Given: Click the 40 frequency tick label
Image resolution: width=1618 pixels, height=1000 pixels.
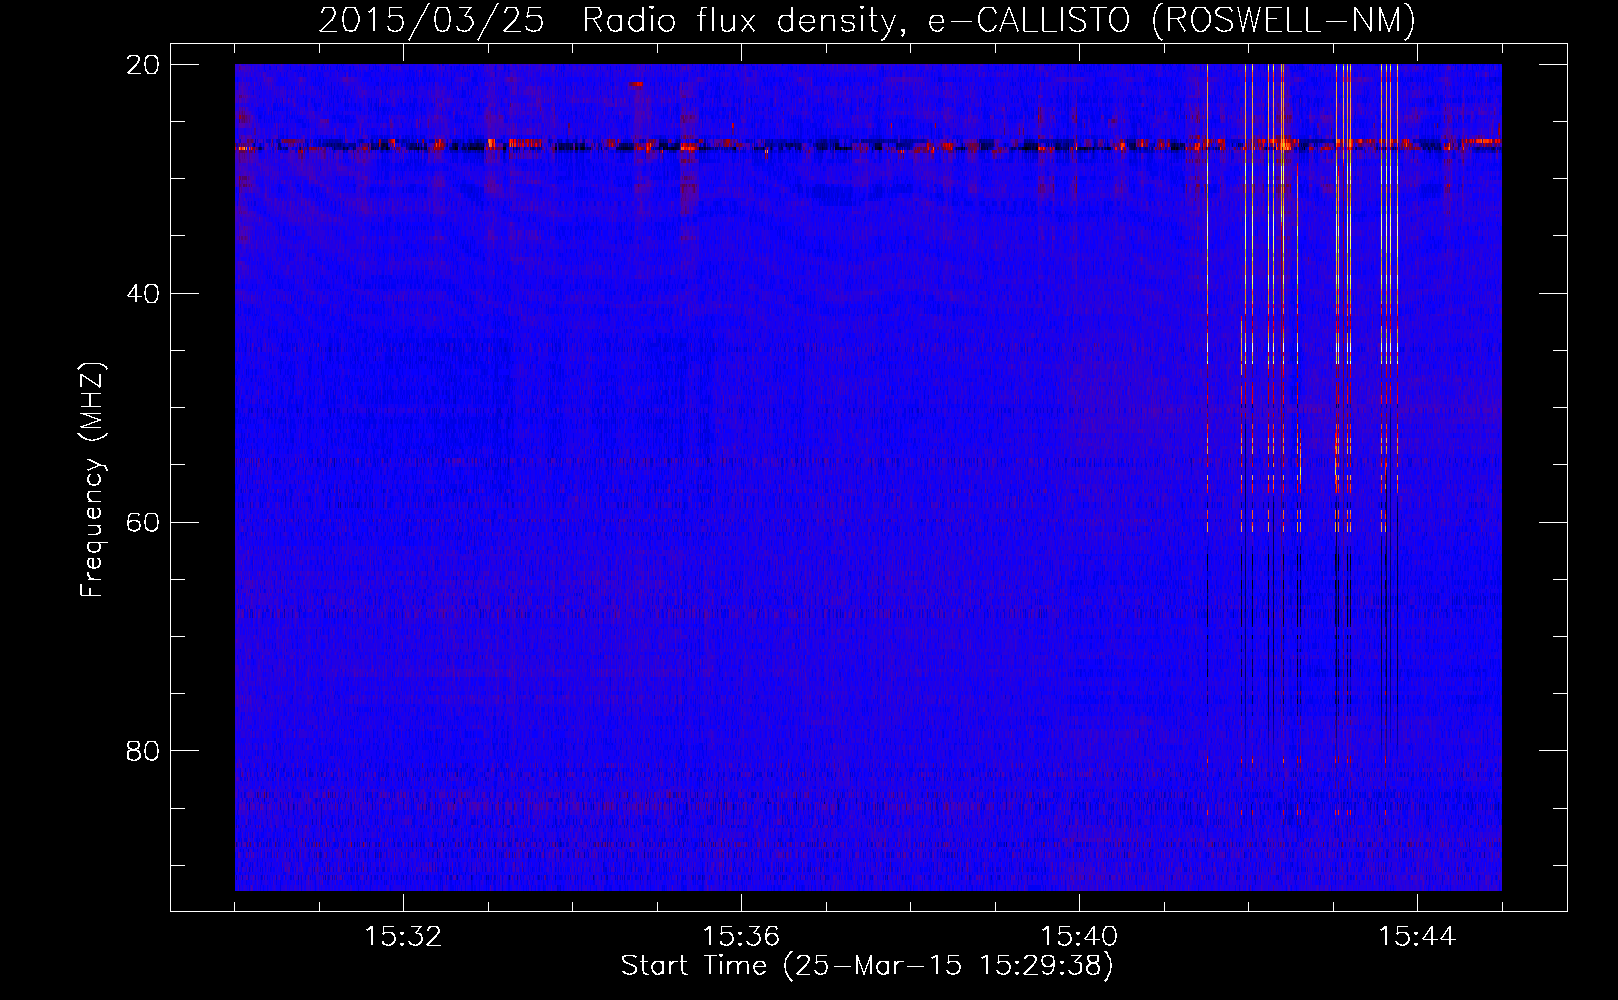Looking at the screenshot, I should coord(143,294).
